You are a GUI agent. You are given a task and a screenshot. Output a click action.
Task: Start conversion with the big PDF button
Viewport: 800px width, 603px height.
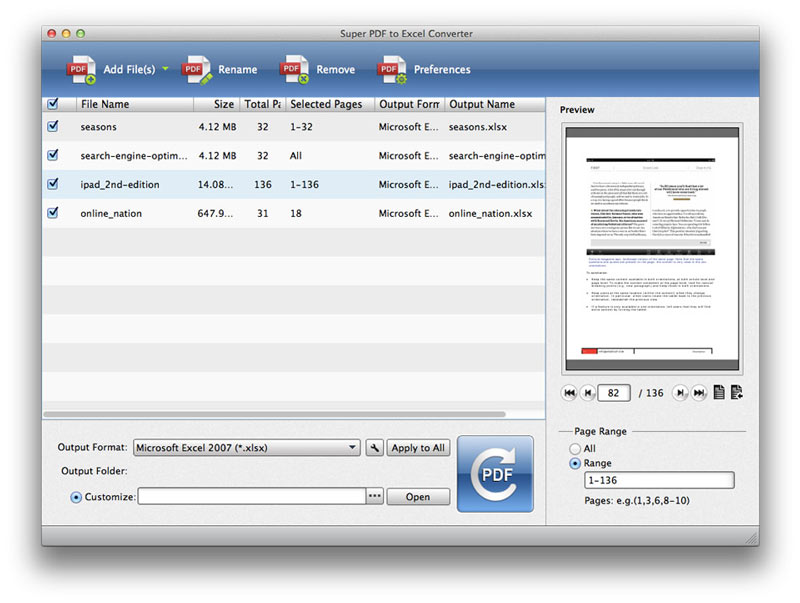(x=495, y=474)
